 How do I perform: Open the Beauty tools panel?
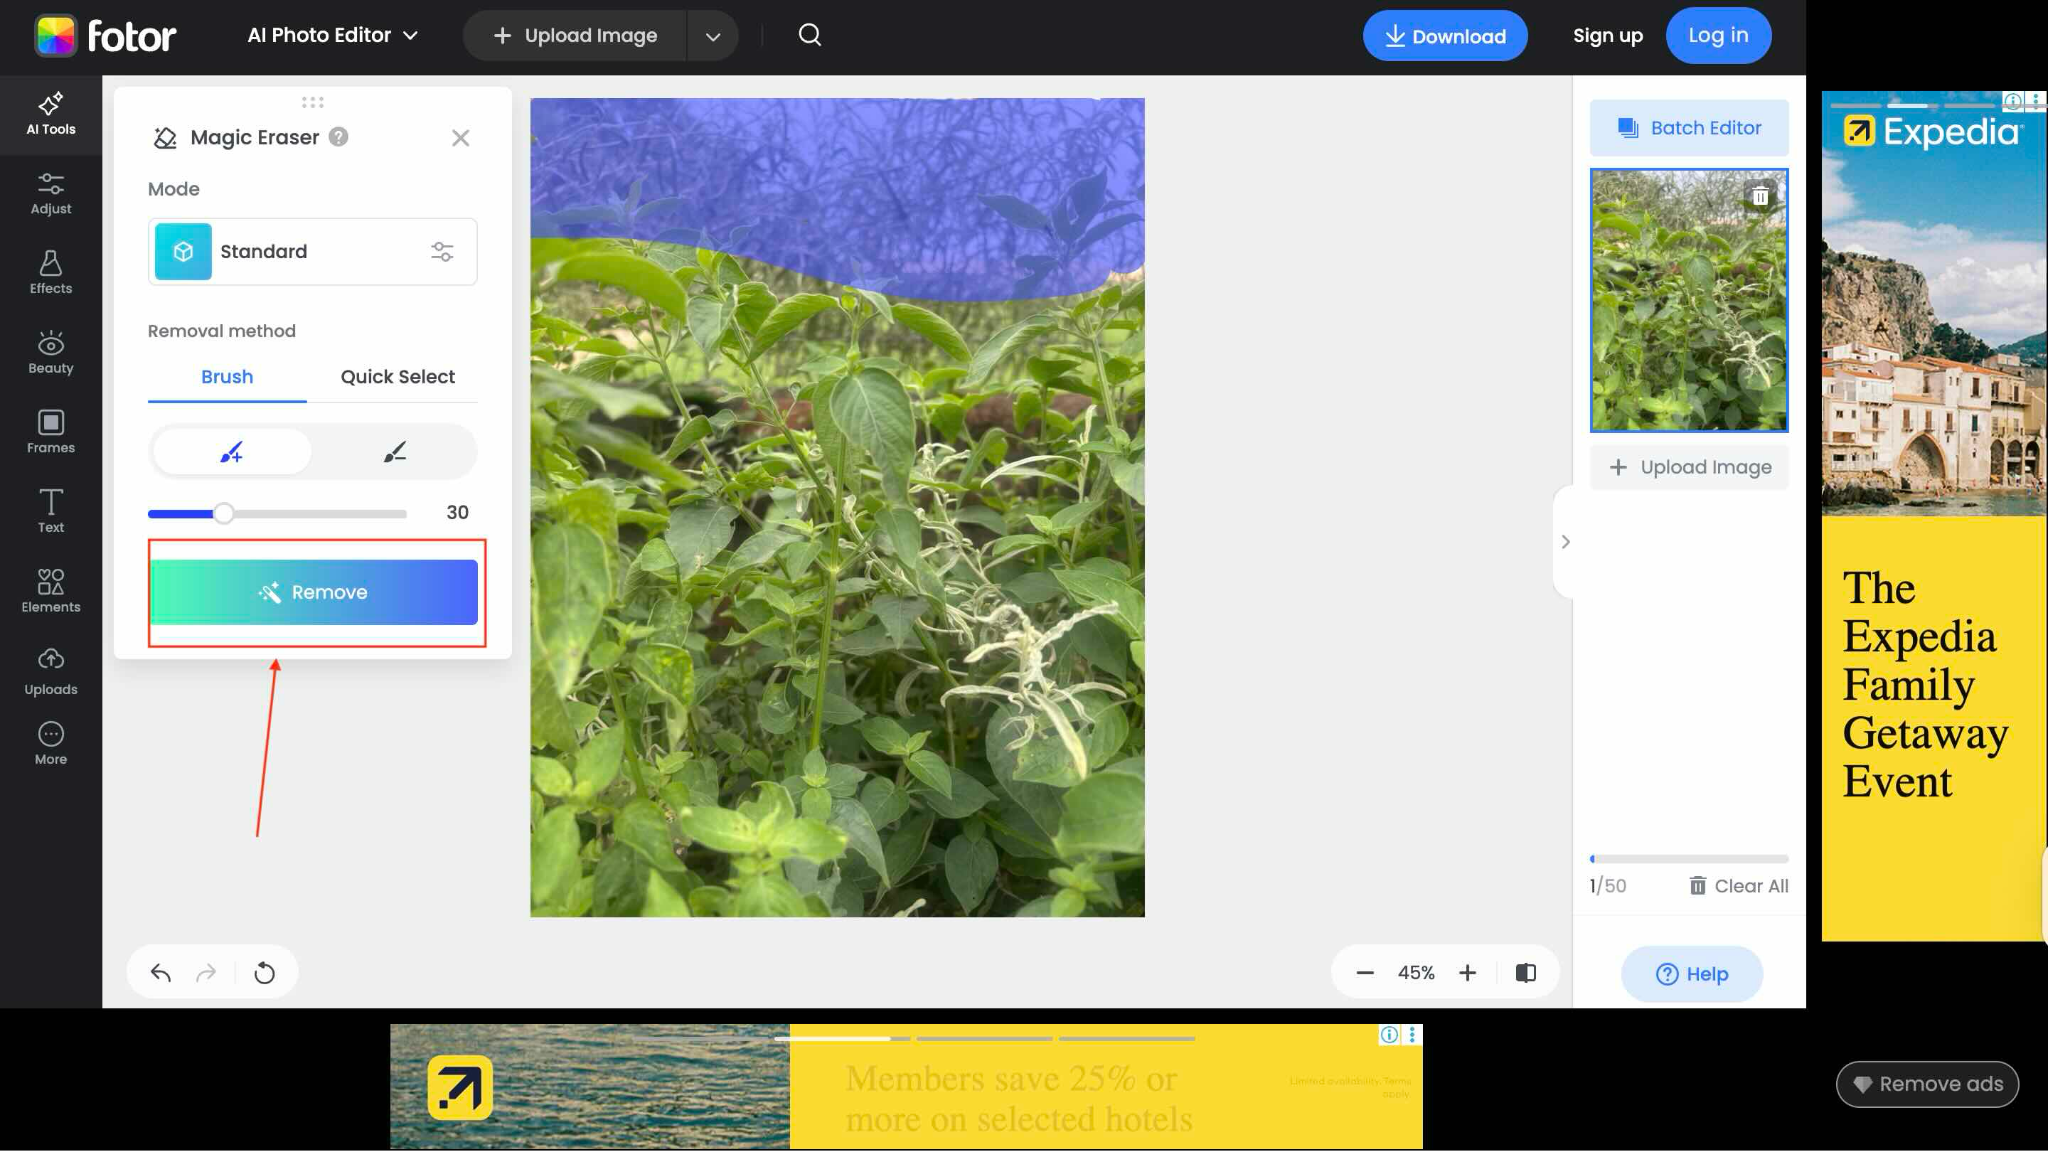click(50, 352)
